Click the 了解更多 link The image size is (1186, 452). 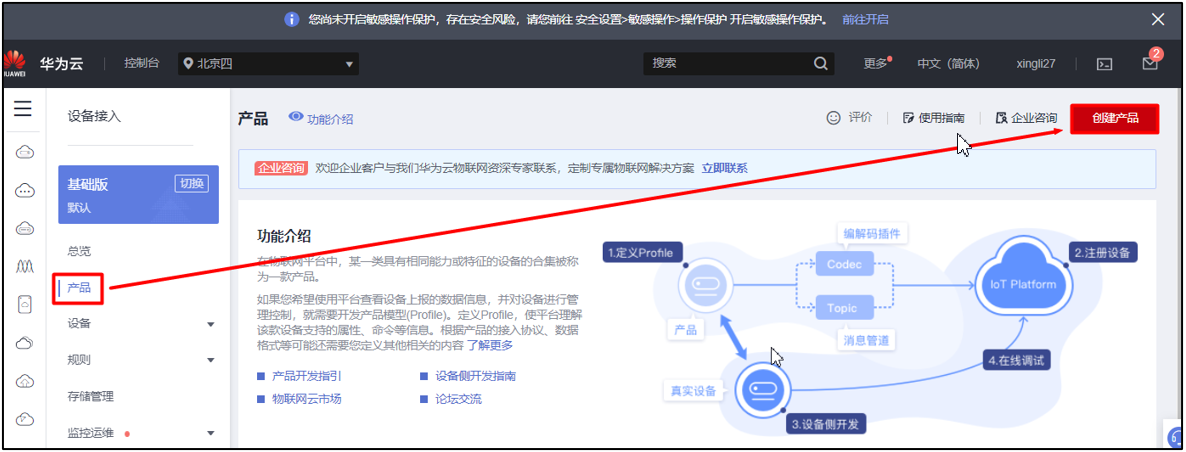coord(489,345)
